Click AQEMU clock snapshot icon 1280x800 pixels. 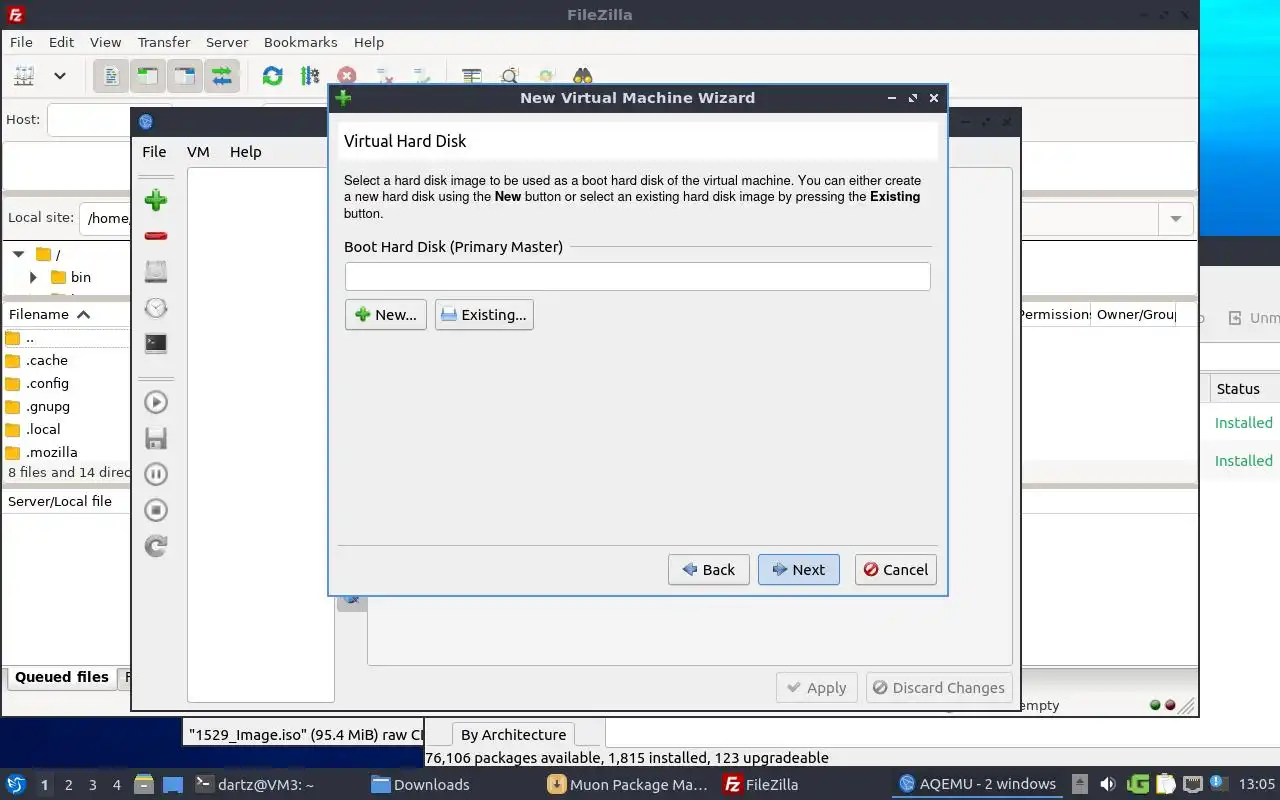tap(156, 308)
